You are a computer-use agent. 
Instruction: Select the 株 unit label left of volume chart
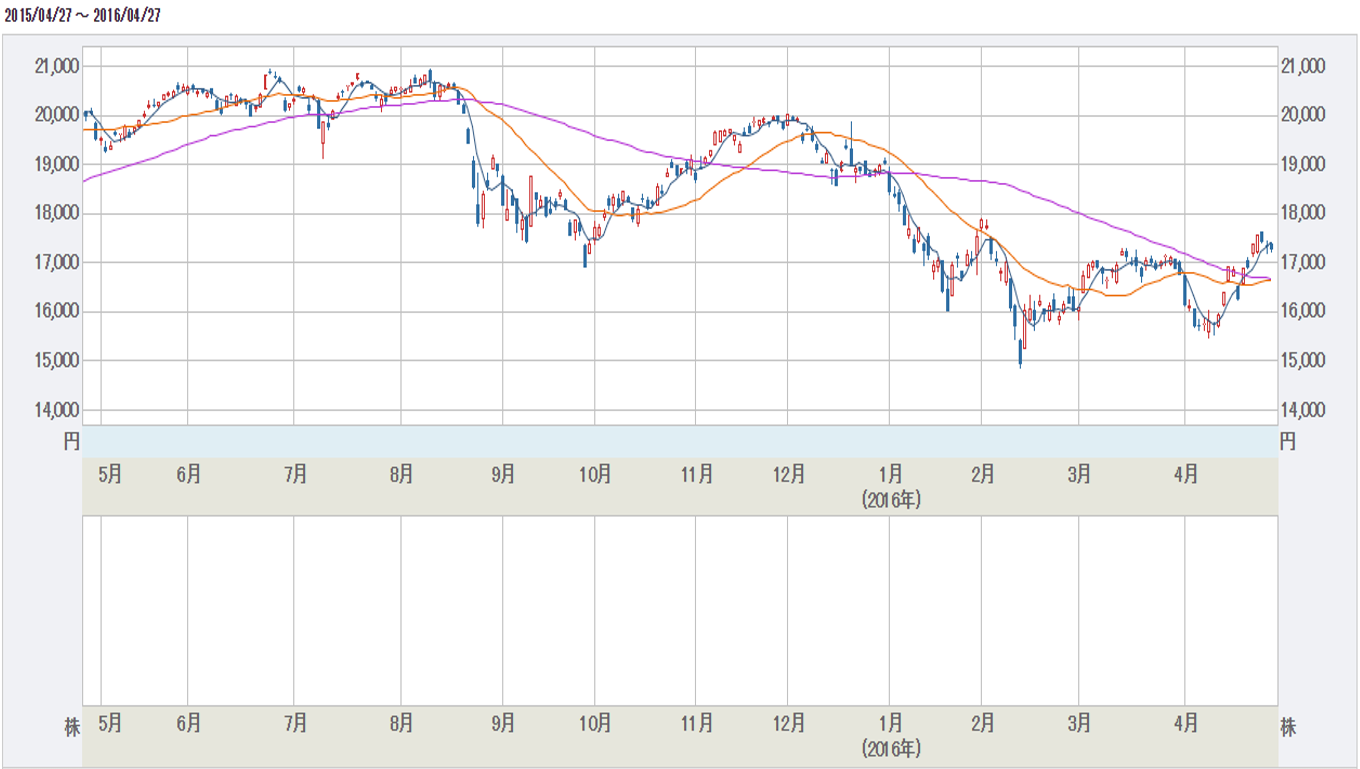[72, 727]
